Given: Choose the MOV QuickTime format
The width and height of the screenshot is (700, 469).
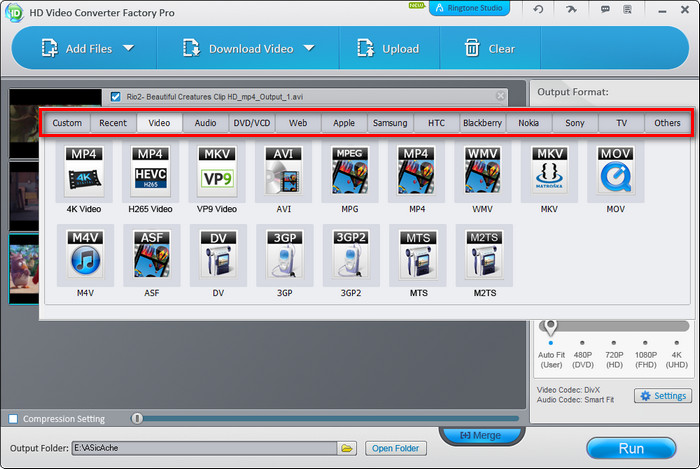Looking at the screenshot, I should pyautogui.click(x=616, y=172).
